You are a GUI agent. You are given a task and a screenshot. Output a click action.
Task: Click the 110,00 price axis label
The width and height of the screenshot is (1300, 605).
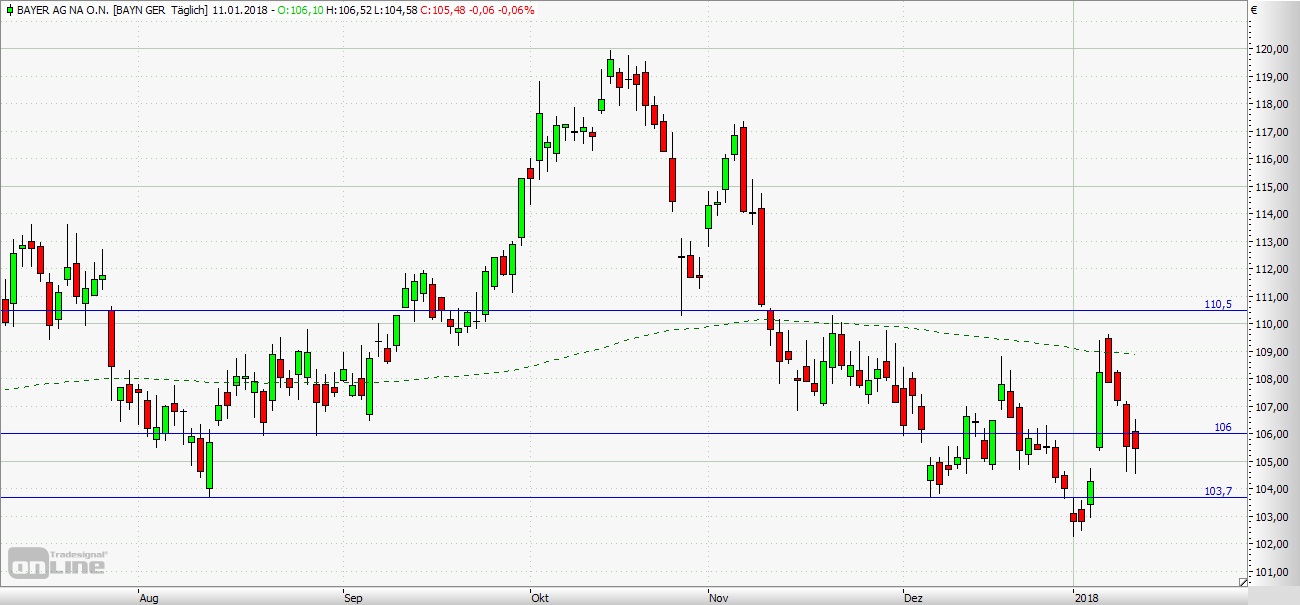(1270, 324)
